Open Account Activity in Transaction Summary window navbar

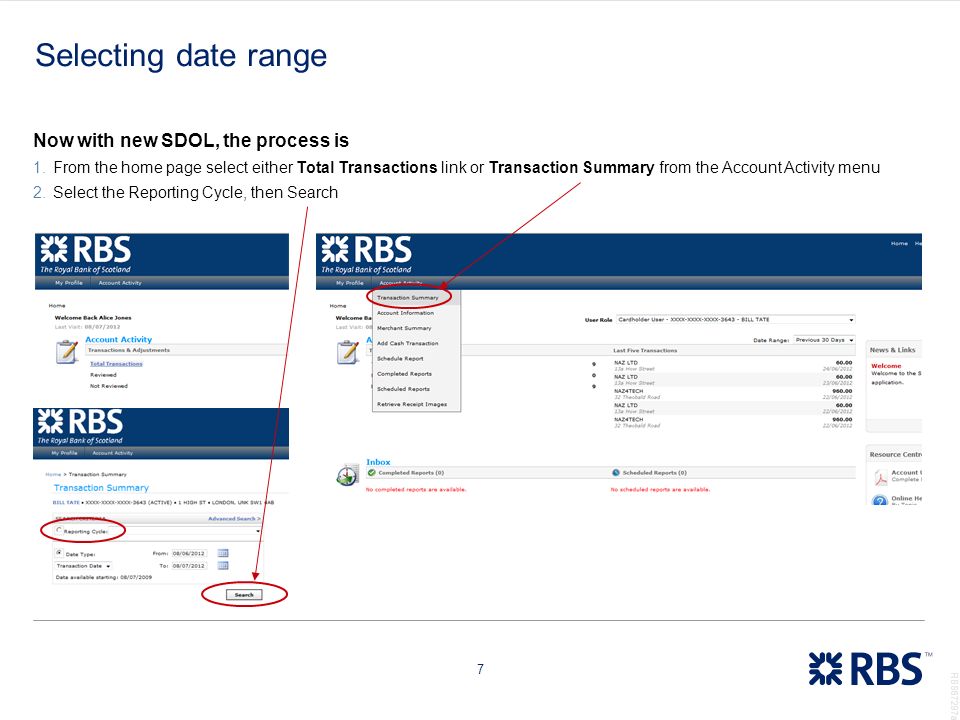(x=113, y=453)
